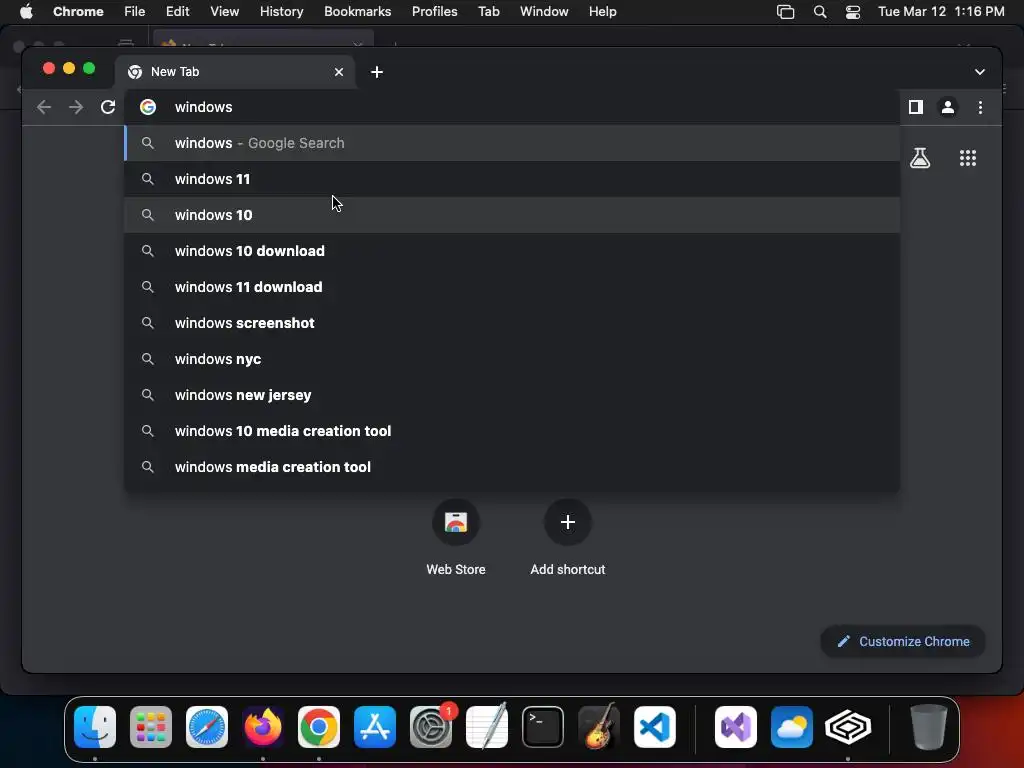Open Chrome from the Dock
This screenshot has height=768, width=1024.
319,727
